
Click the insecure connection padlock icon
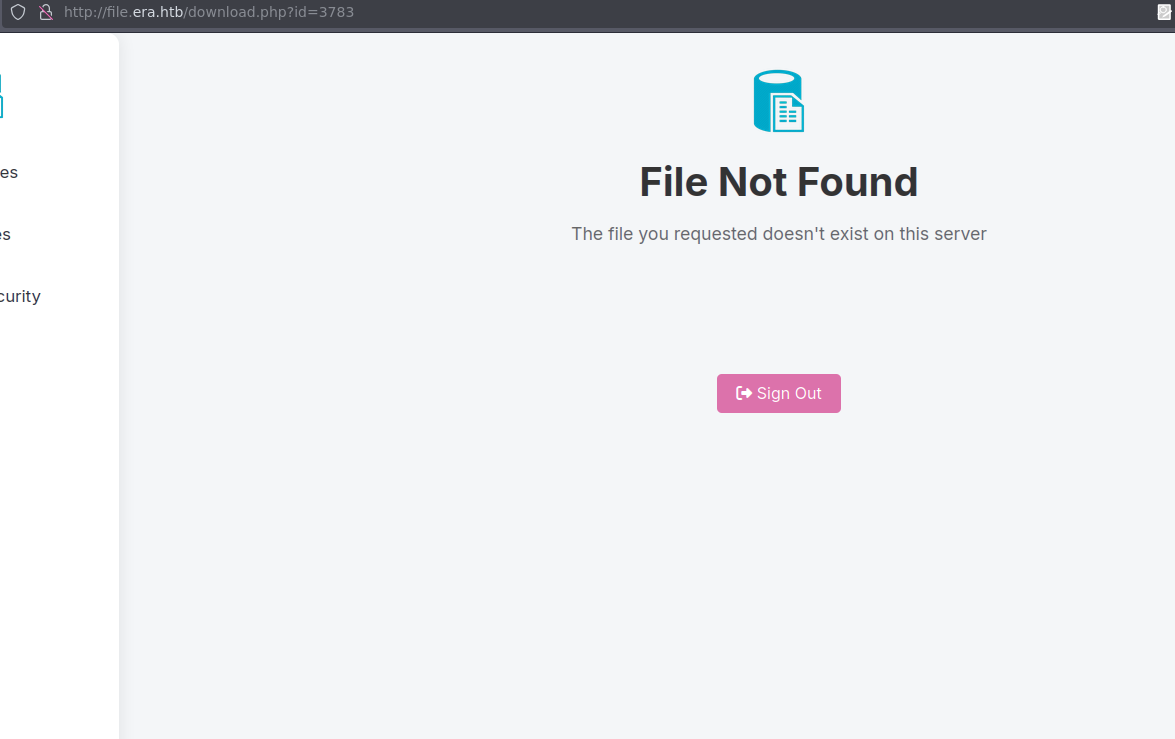(x=45, y=13)
